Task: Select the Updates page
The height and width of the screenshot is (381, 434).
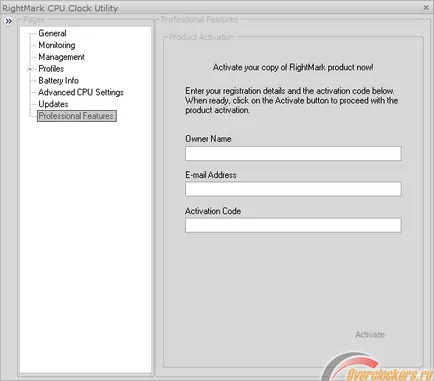Action: click(x=53, y=104)
